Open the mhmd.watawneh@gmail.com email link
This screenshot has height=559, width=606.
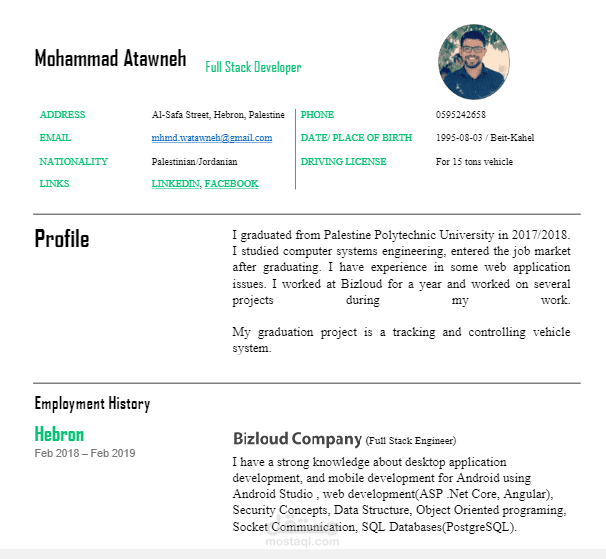(212, 138)
